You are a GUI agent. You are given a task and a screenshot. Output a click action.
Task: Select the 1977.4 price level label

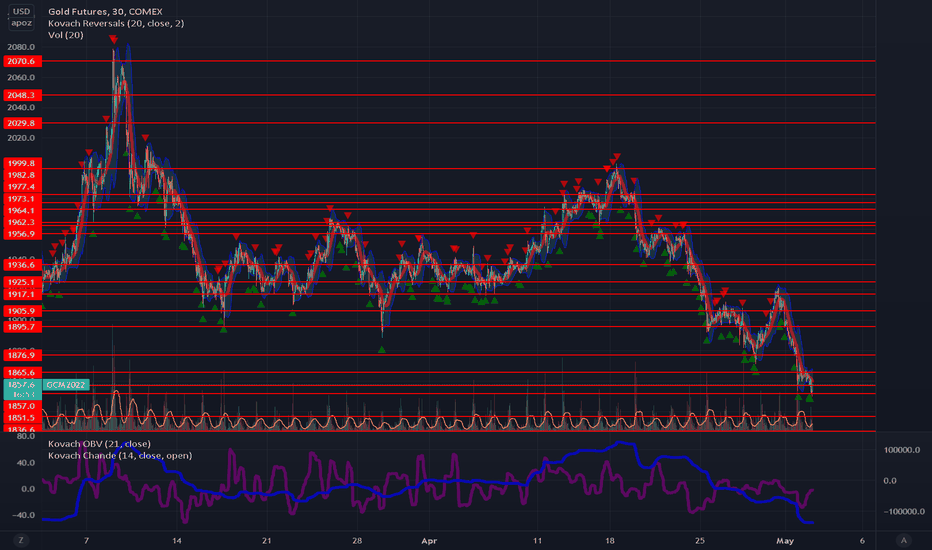[21, 187]
